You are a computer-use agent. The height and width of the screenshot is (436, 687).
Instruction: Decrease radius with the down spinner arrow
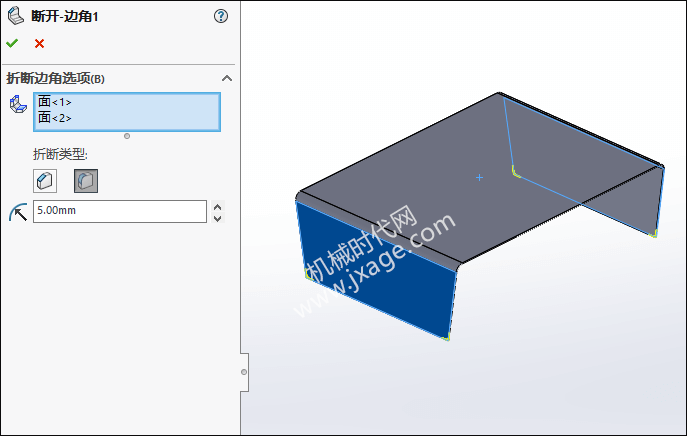[217, 218]
